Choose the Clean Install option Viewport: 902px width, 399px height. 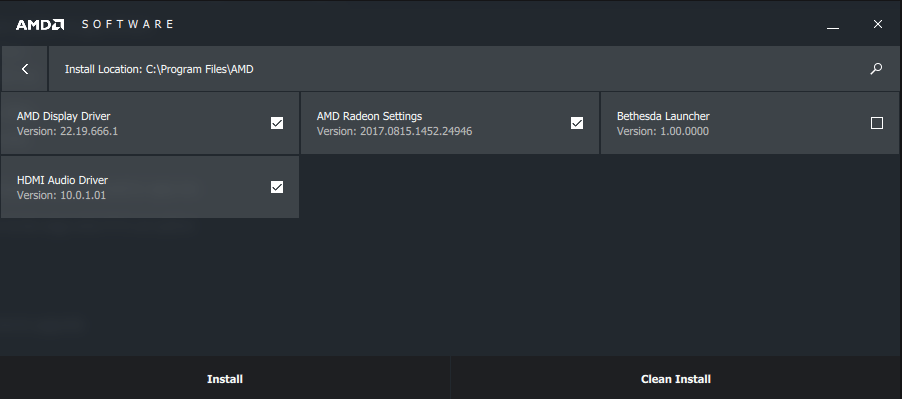676,379
